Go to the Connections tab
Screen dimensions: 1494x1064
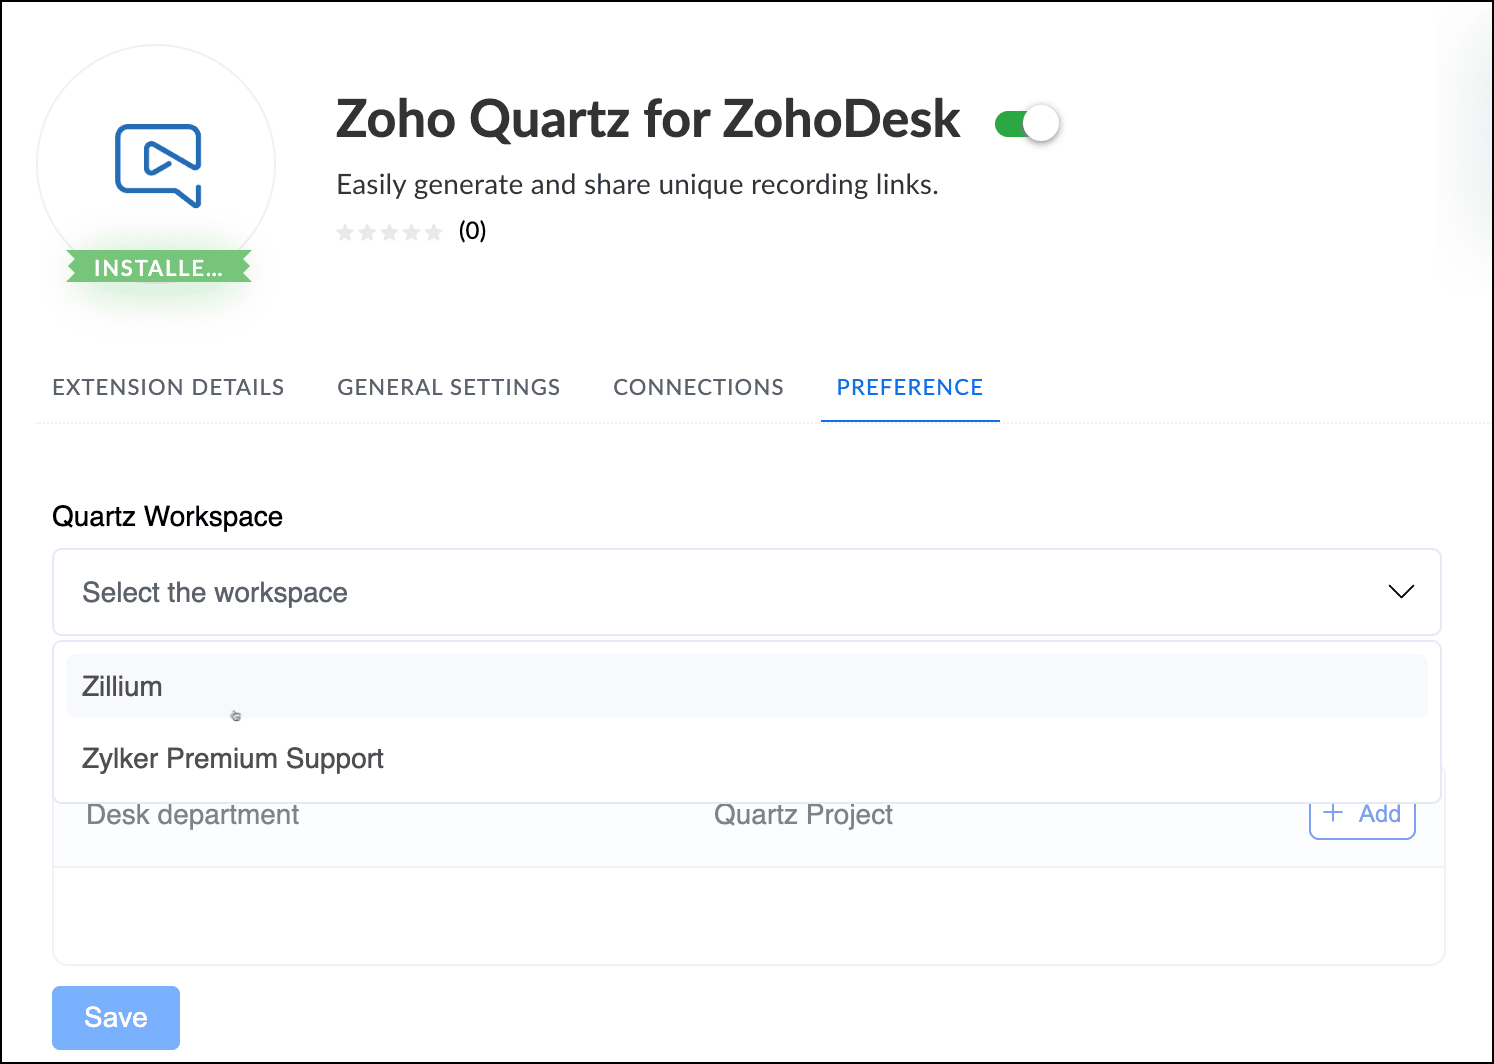pyautogui.click(x=698, y=388)
